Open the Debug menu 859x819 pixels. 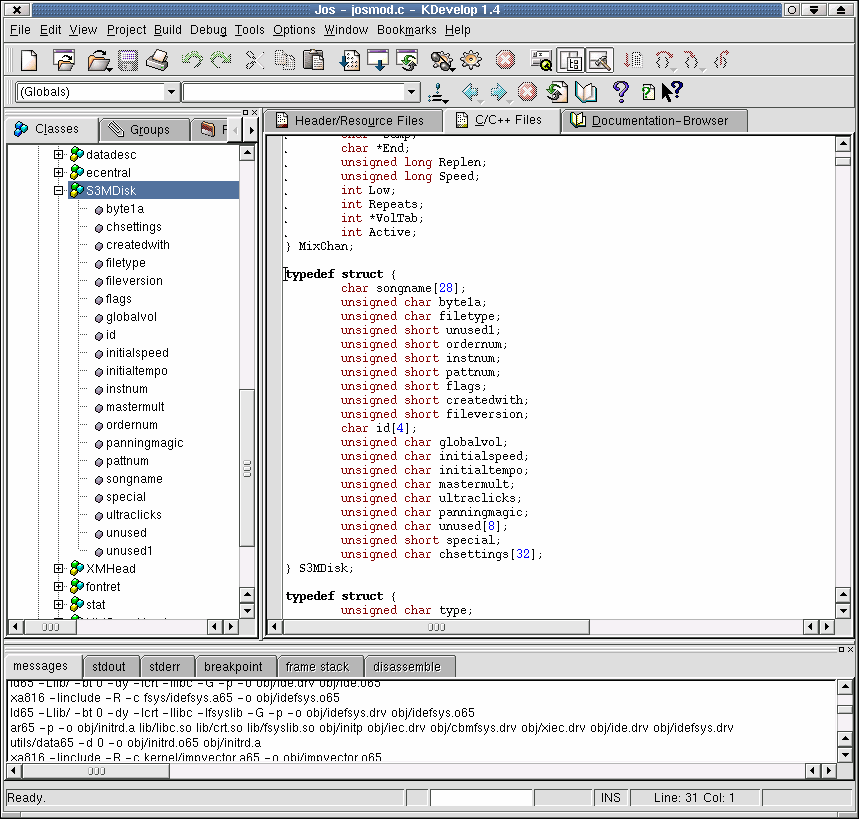(x=208, y=30)
